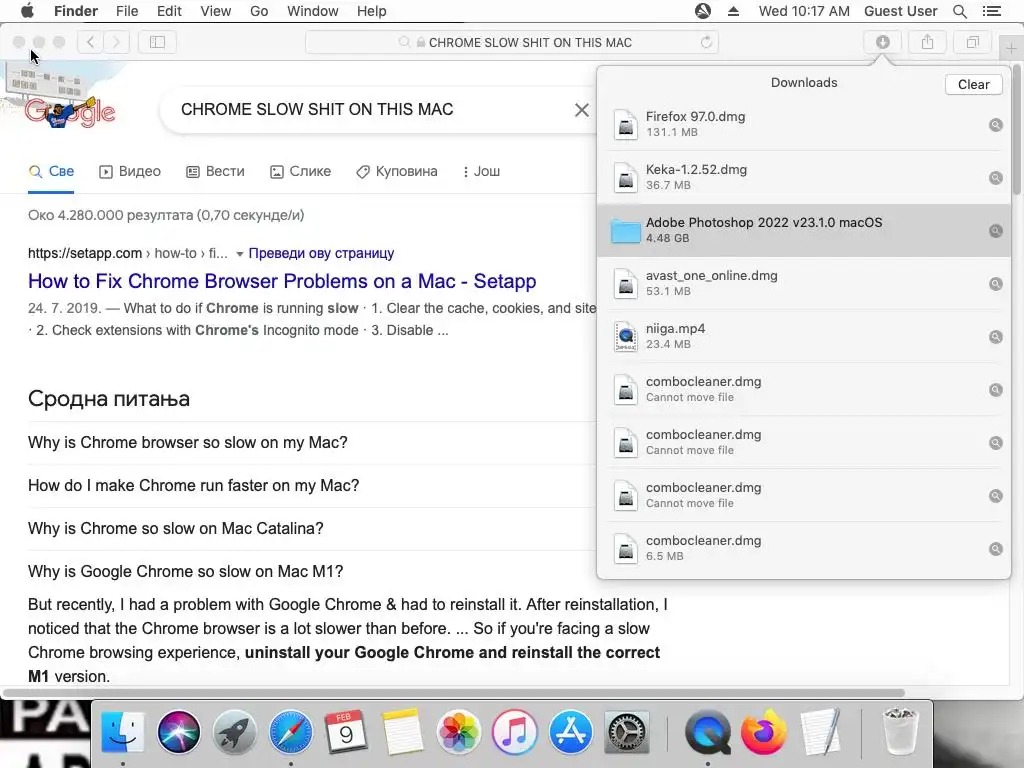Viewport: 1024px width, 768px height.
Task: Click Guest User in the menu bar
Action: tap(901, 11)
